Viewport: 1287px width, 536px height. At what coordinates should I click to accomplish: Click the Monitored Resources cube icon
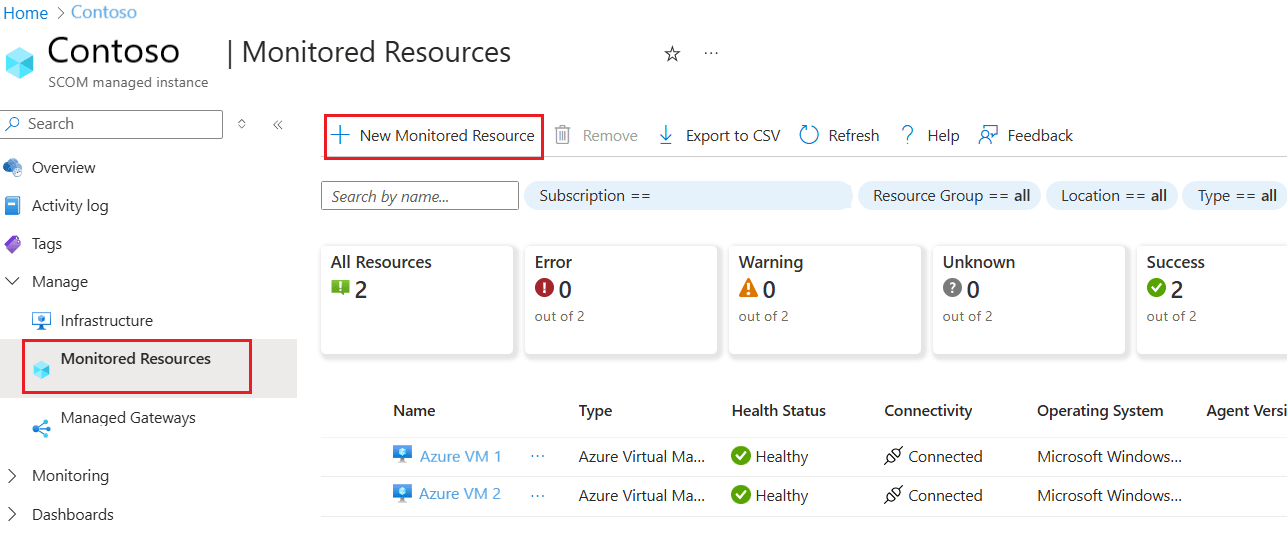41,369
